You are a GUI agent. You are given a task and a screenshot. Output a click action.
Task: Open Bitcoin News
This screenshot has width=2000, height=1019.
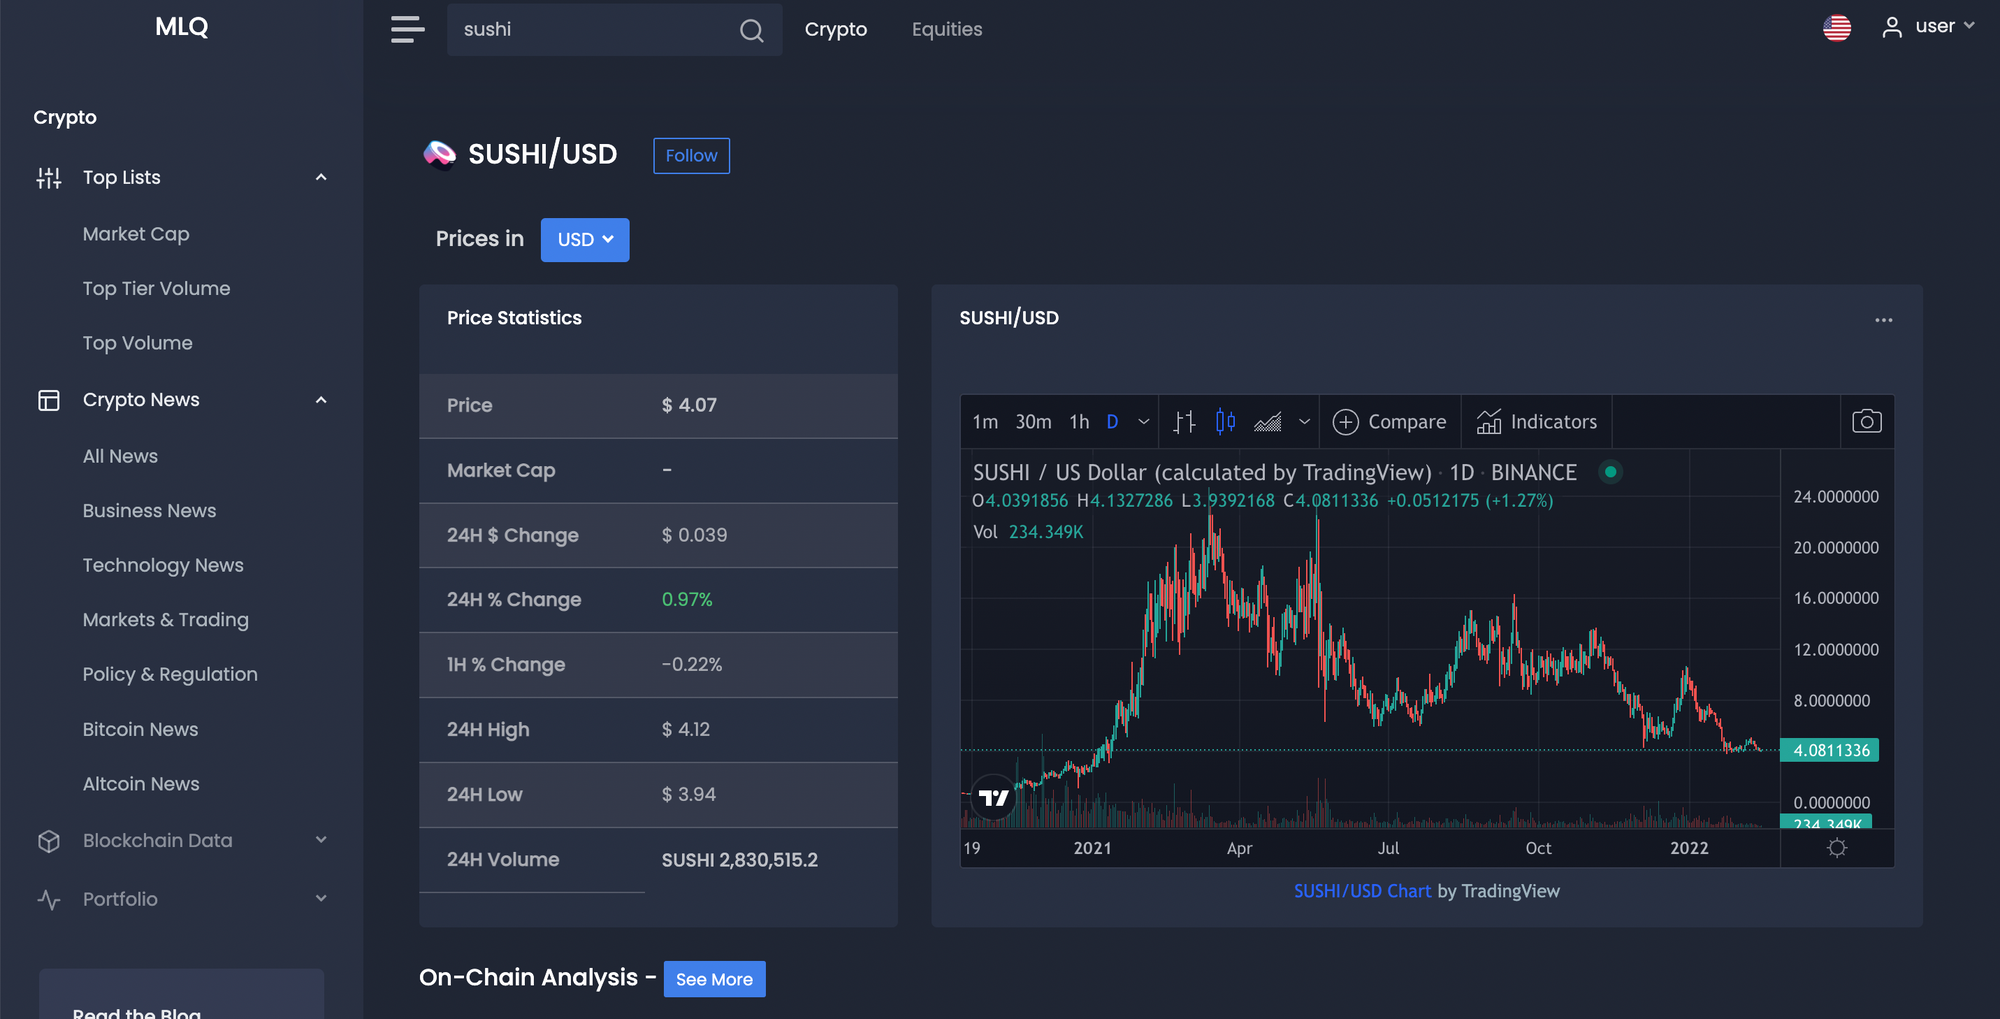coord(140,730)
